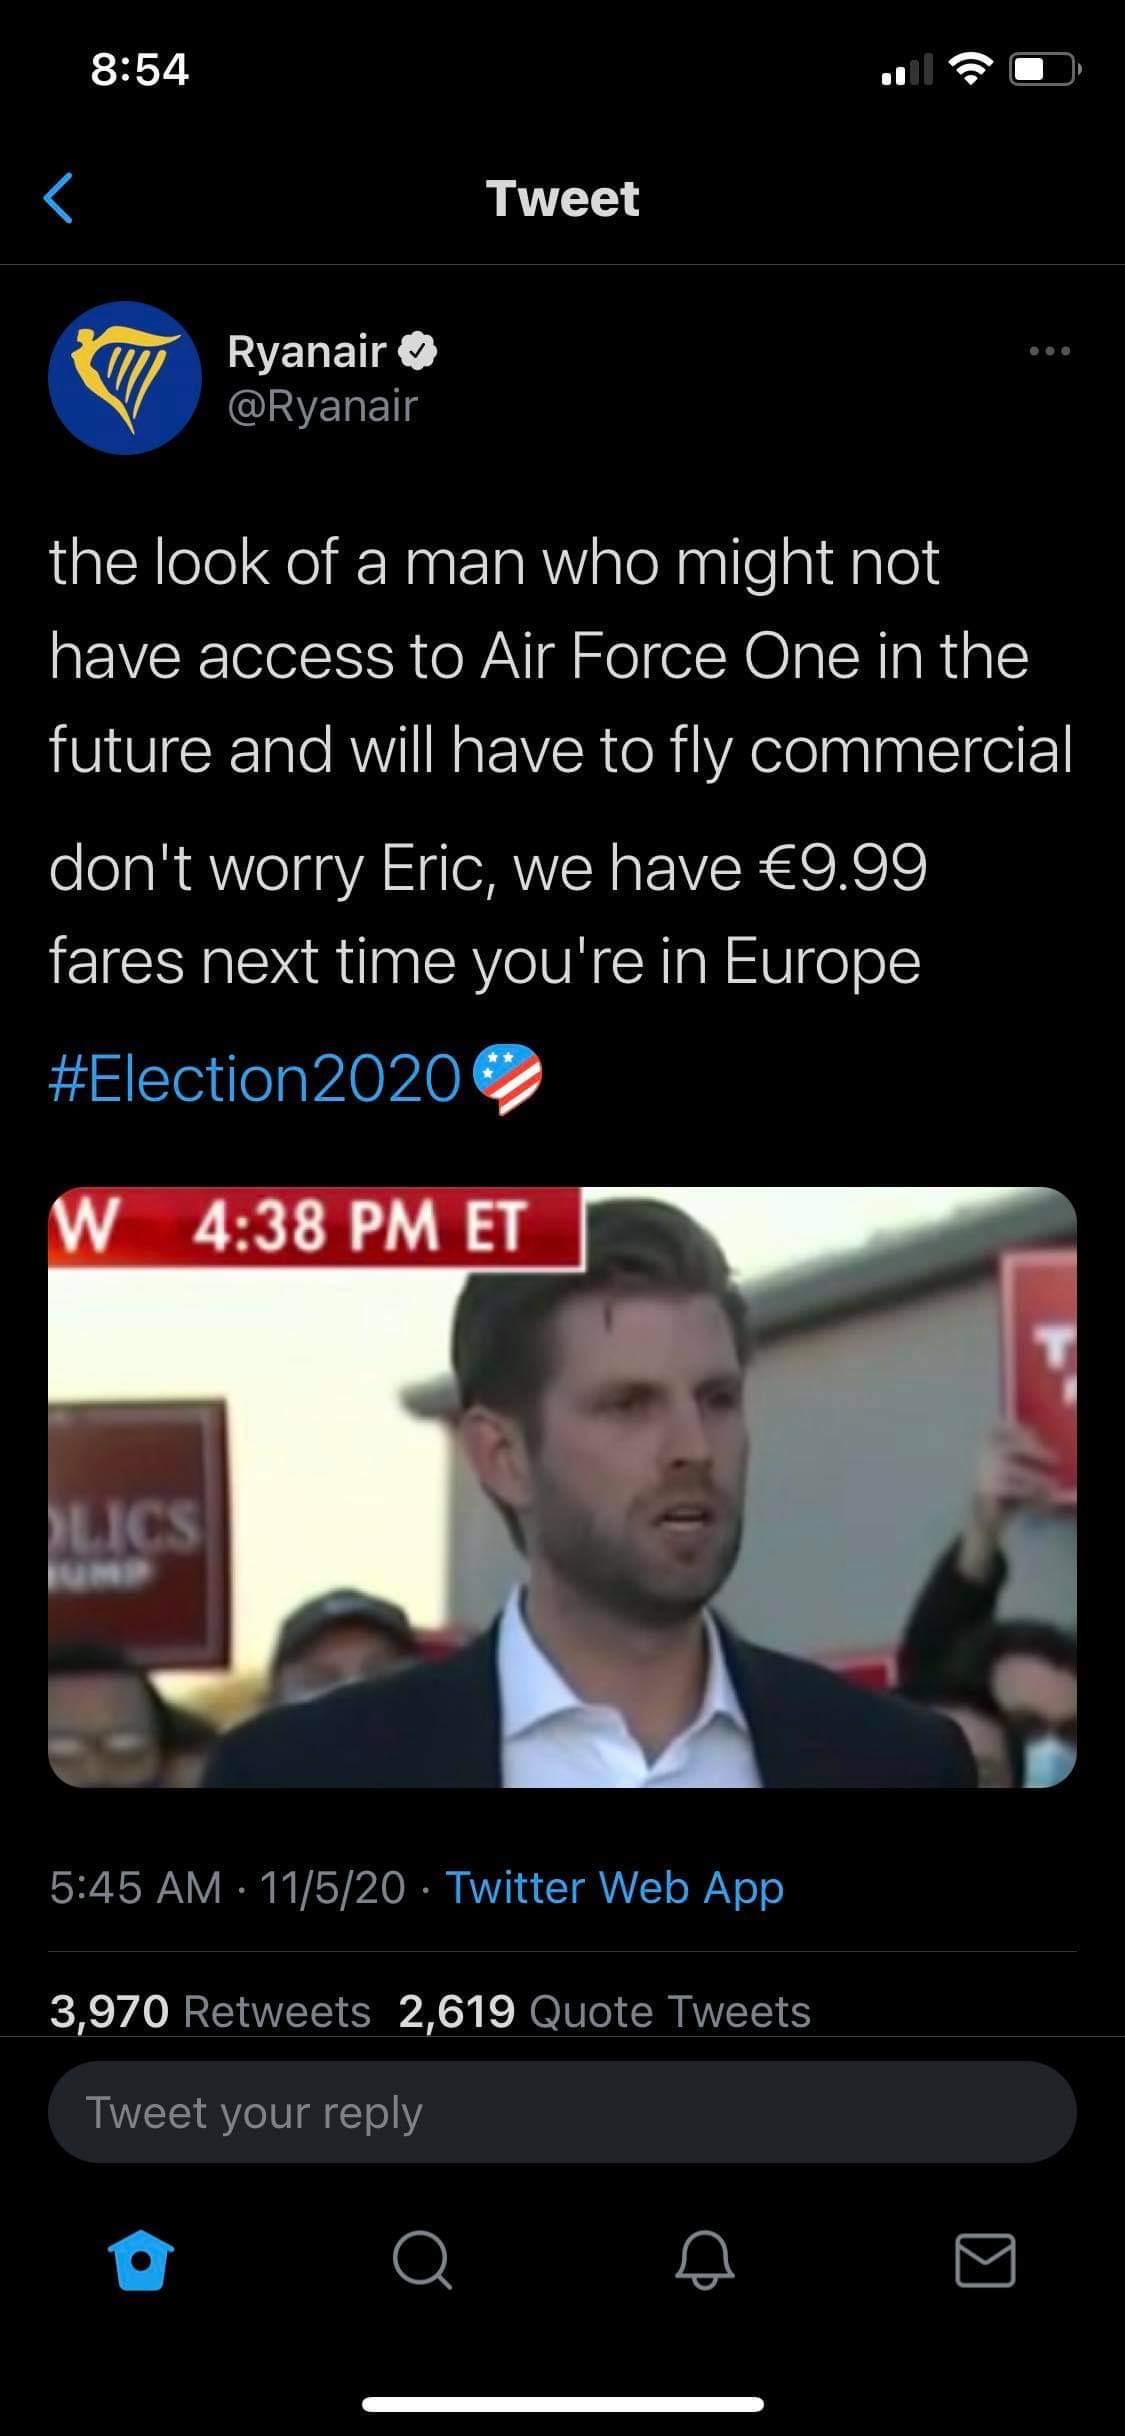The height and width of the screenshot is (2436, 1125).
Task: Tap the verified badge next to Ryanair
Action: point(418,351)
